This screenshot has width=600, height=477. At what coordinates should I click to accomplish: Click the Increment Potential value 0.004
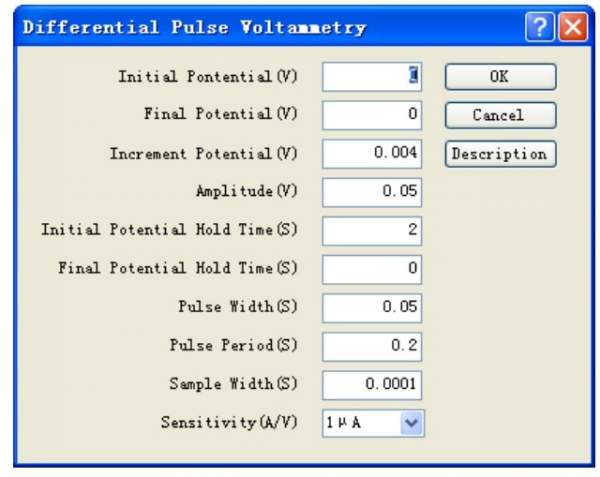point(372,154)
